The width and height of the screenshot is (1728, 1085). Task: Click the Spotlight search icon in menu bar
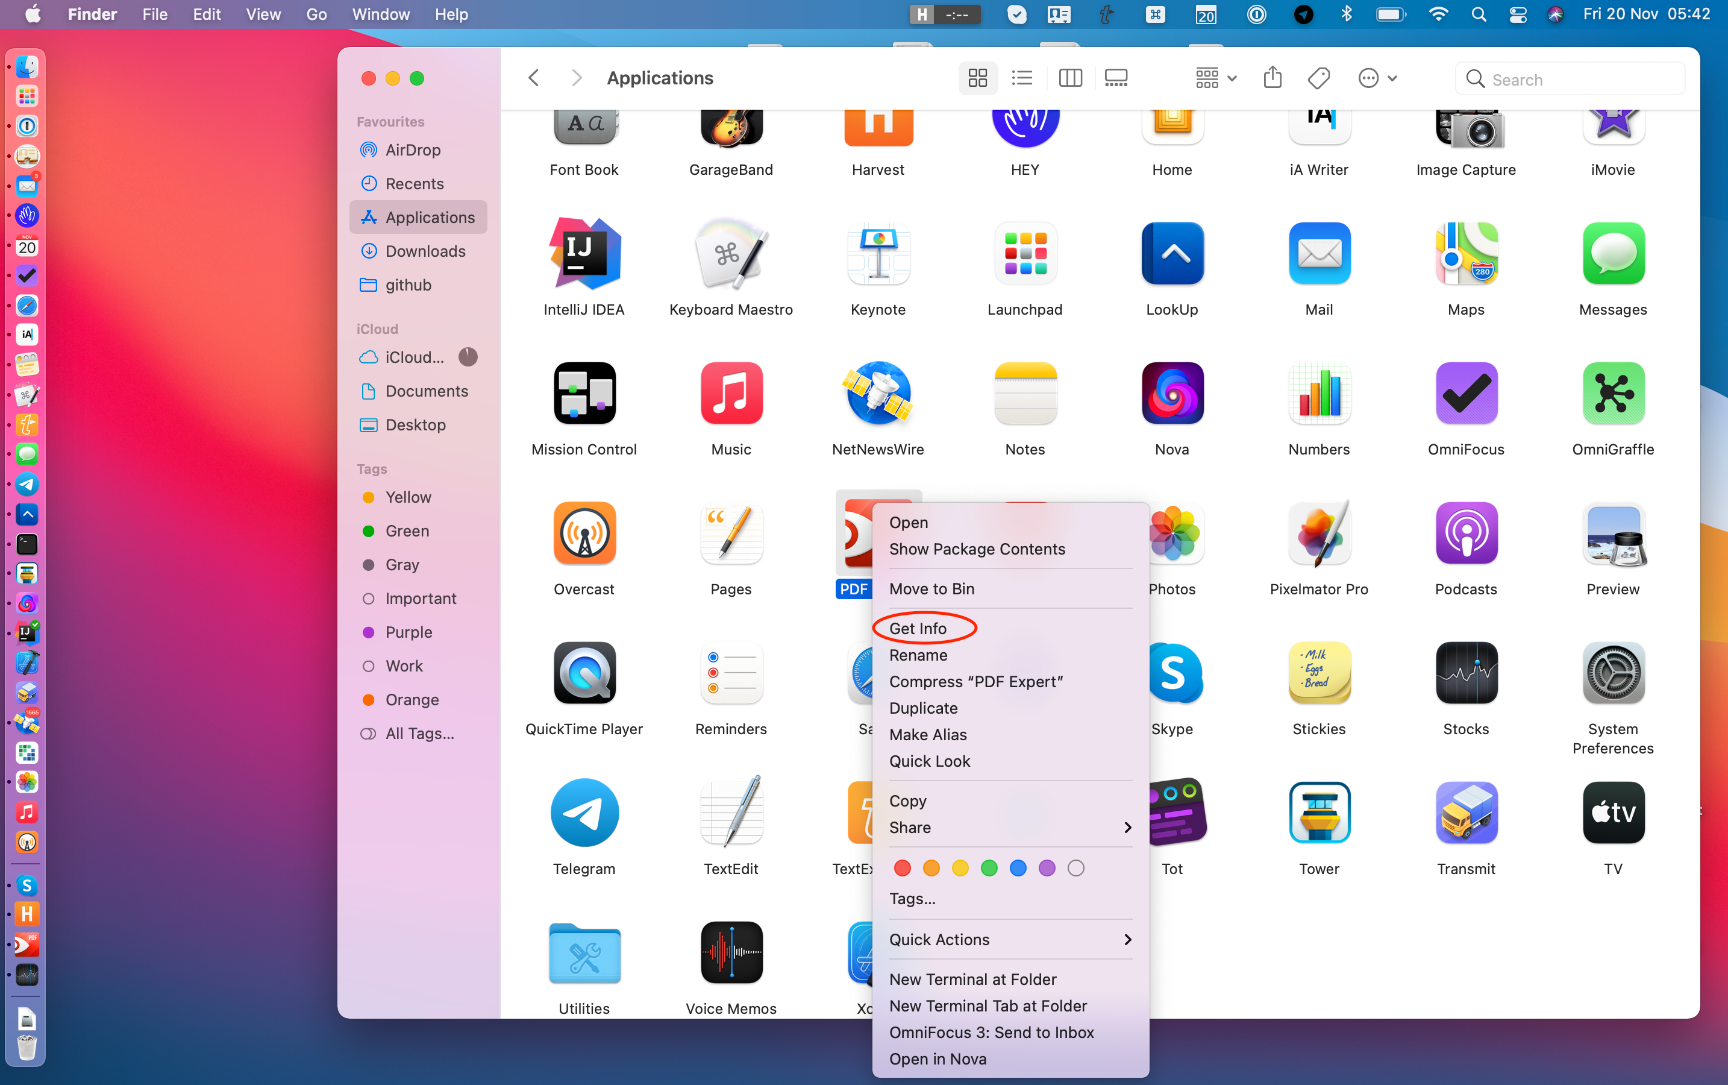coord(1479,14)
